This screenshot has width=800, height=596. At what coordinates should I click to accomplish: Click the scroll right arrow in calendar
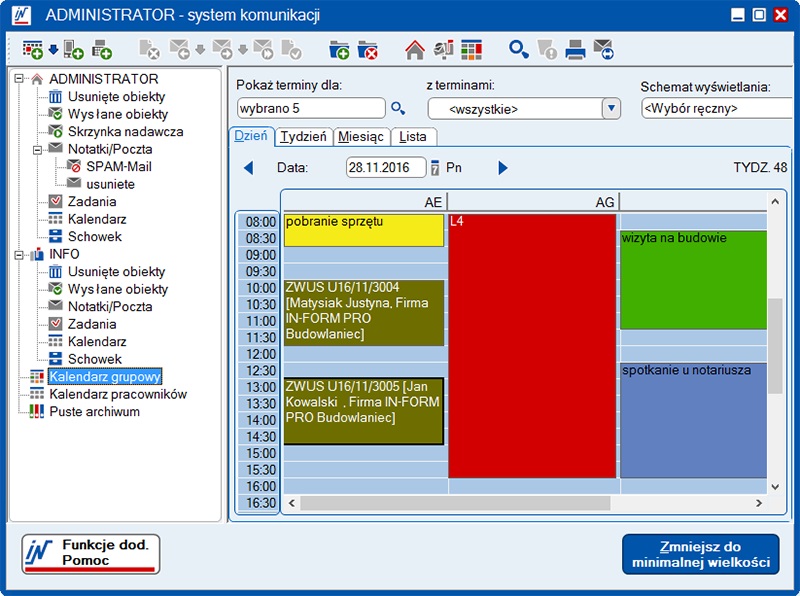759,503
